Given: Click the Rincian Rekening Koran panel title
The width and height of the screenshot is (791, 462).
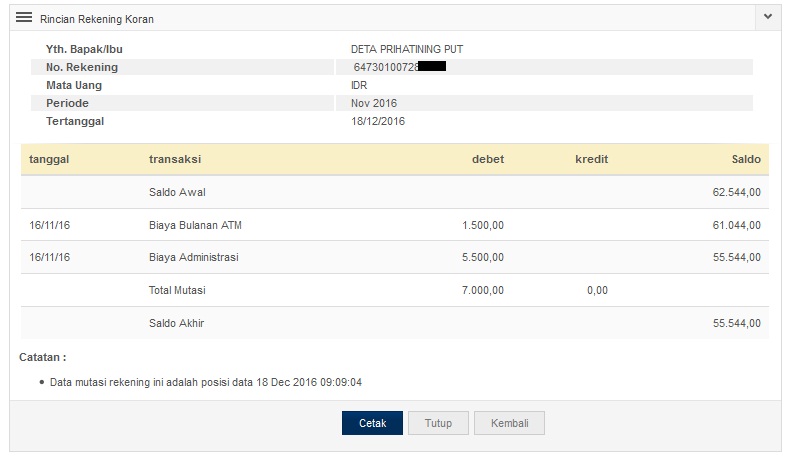Looking at the screenshot, I should (97, 19).
